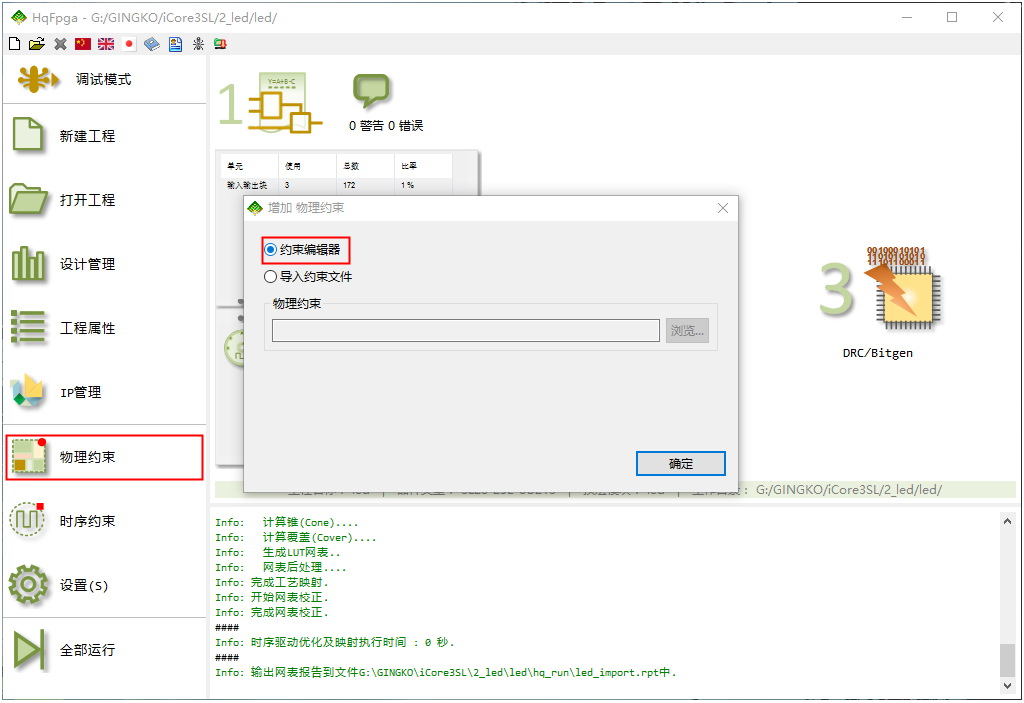Switch language with the Chinese flag icon
The image size is (1024, 703).
(x=83, y=44)
